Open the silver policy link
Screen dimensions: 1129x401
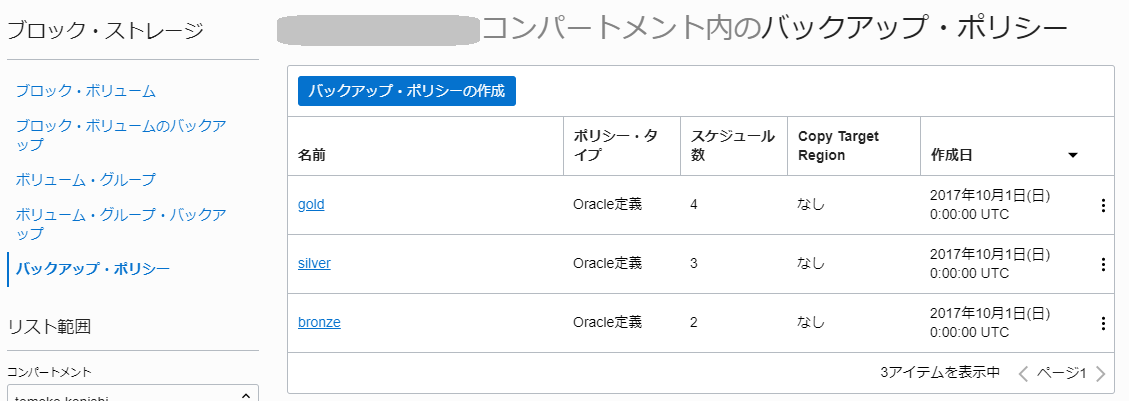(x=314, y=263)
